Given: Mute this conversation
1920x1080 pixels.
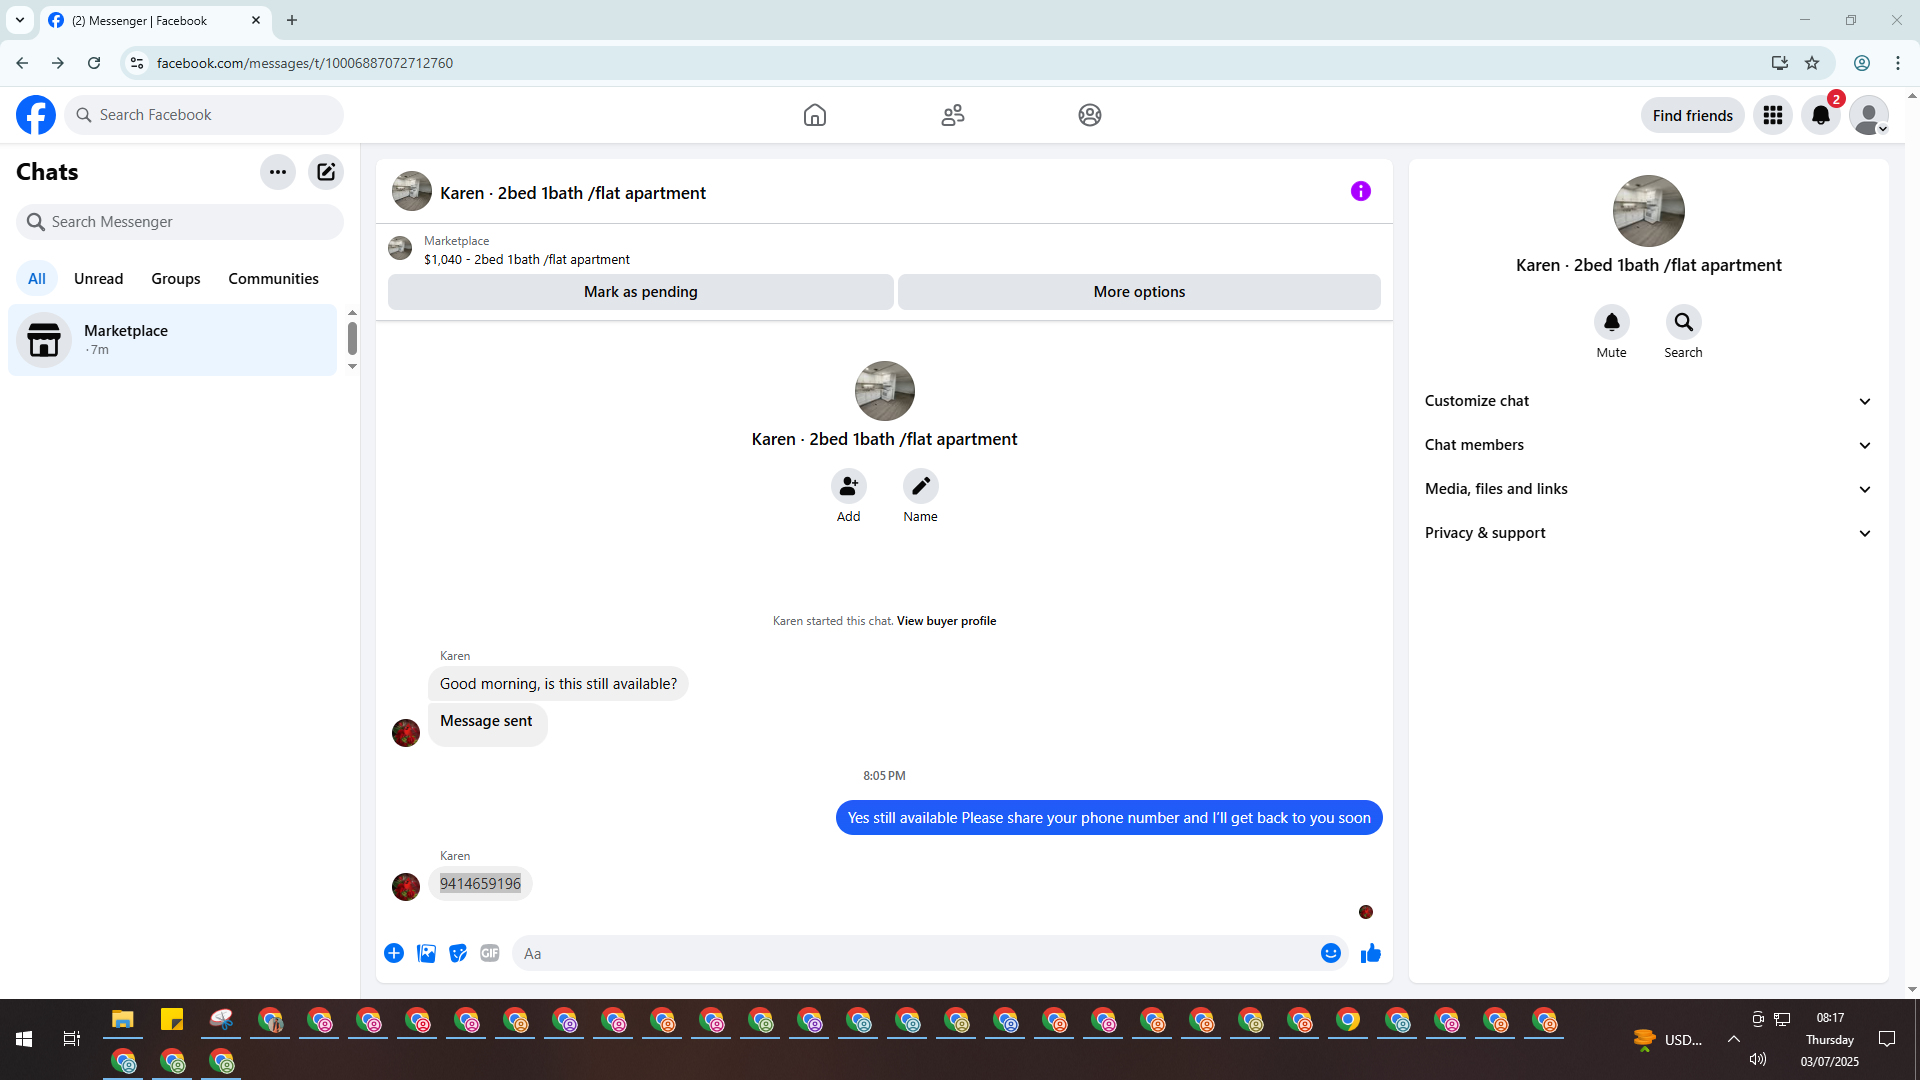Looking at the screenshot, I should coord(1611,322).
